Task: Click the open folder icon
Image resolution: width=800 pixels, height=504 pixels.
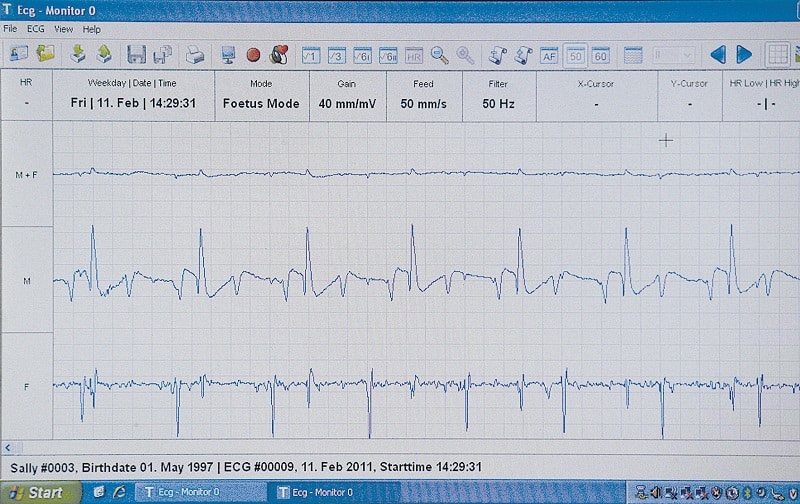Action: coord(45,54)
